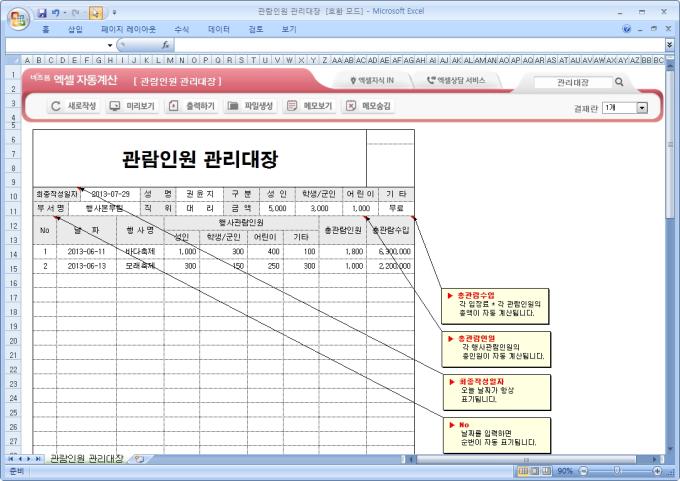Switch to Page Layout view in status bar
680x481 pixels.
[x=535, y=471]
